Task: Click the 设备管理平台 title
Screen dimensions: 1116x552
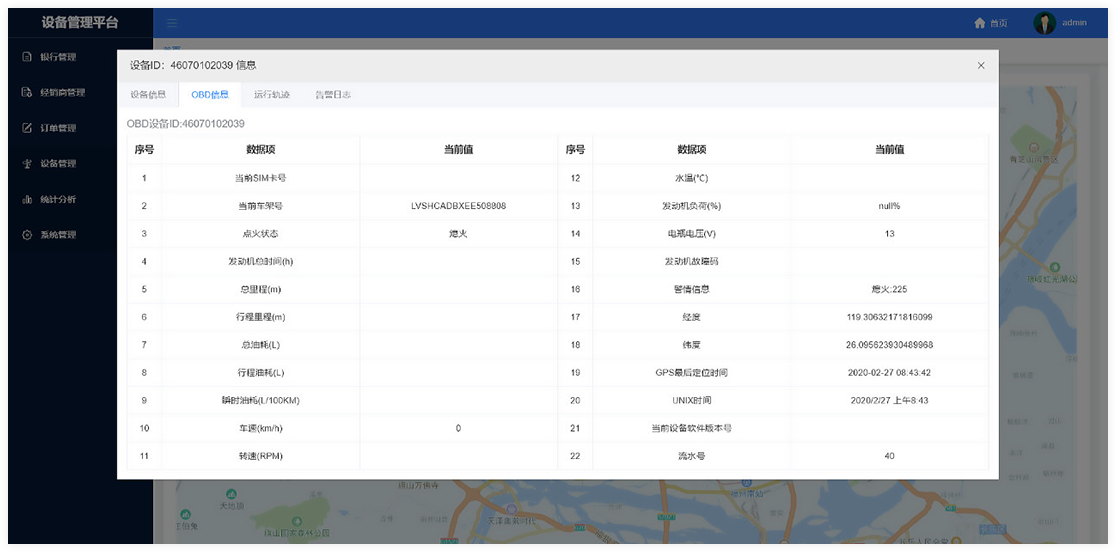Action: [80, 23]
